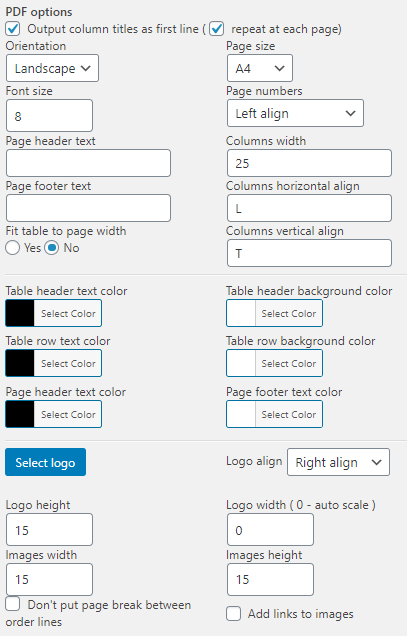
Task: Select Yes for Fit table to page width
Action: click(x=13, y=248)
